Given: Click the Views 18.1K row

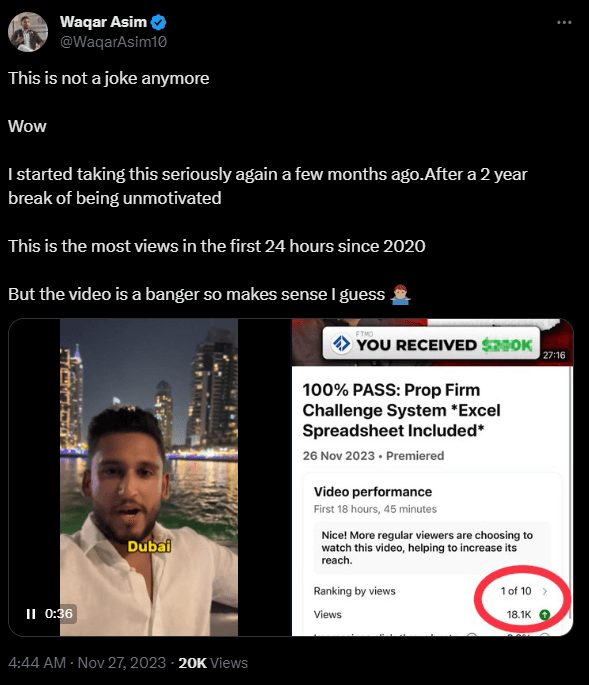Looking at the screenshot, I should click(x=431, y=615).
